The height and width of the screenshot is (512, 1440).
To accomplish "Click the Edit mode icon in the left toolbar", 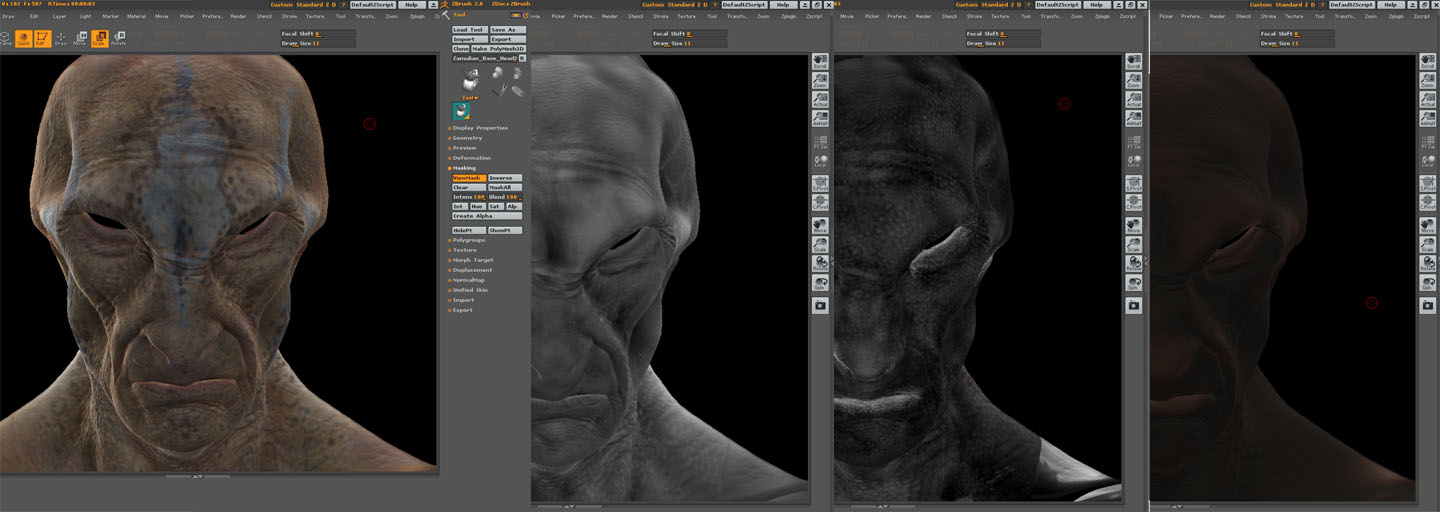I will click(41, 39).
